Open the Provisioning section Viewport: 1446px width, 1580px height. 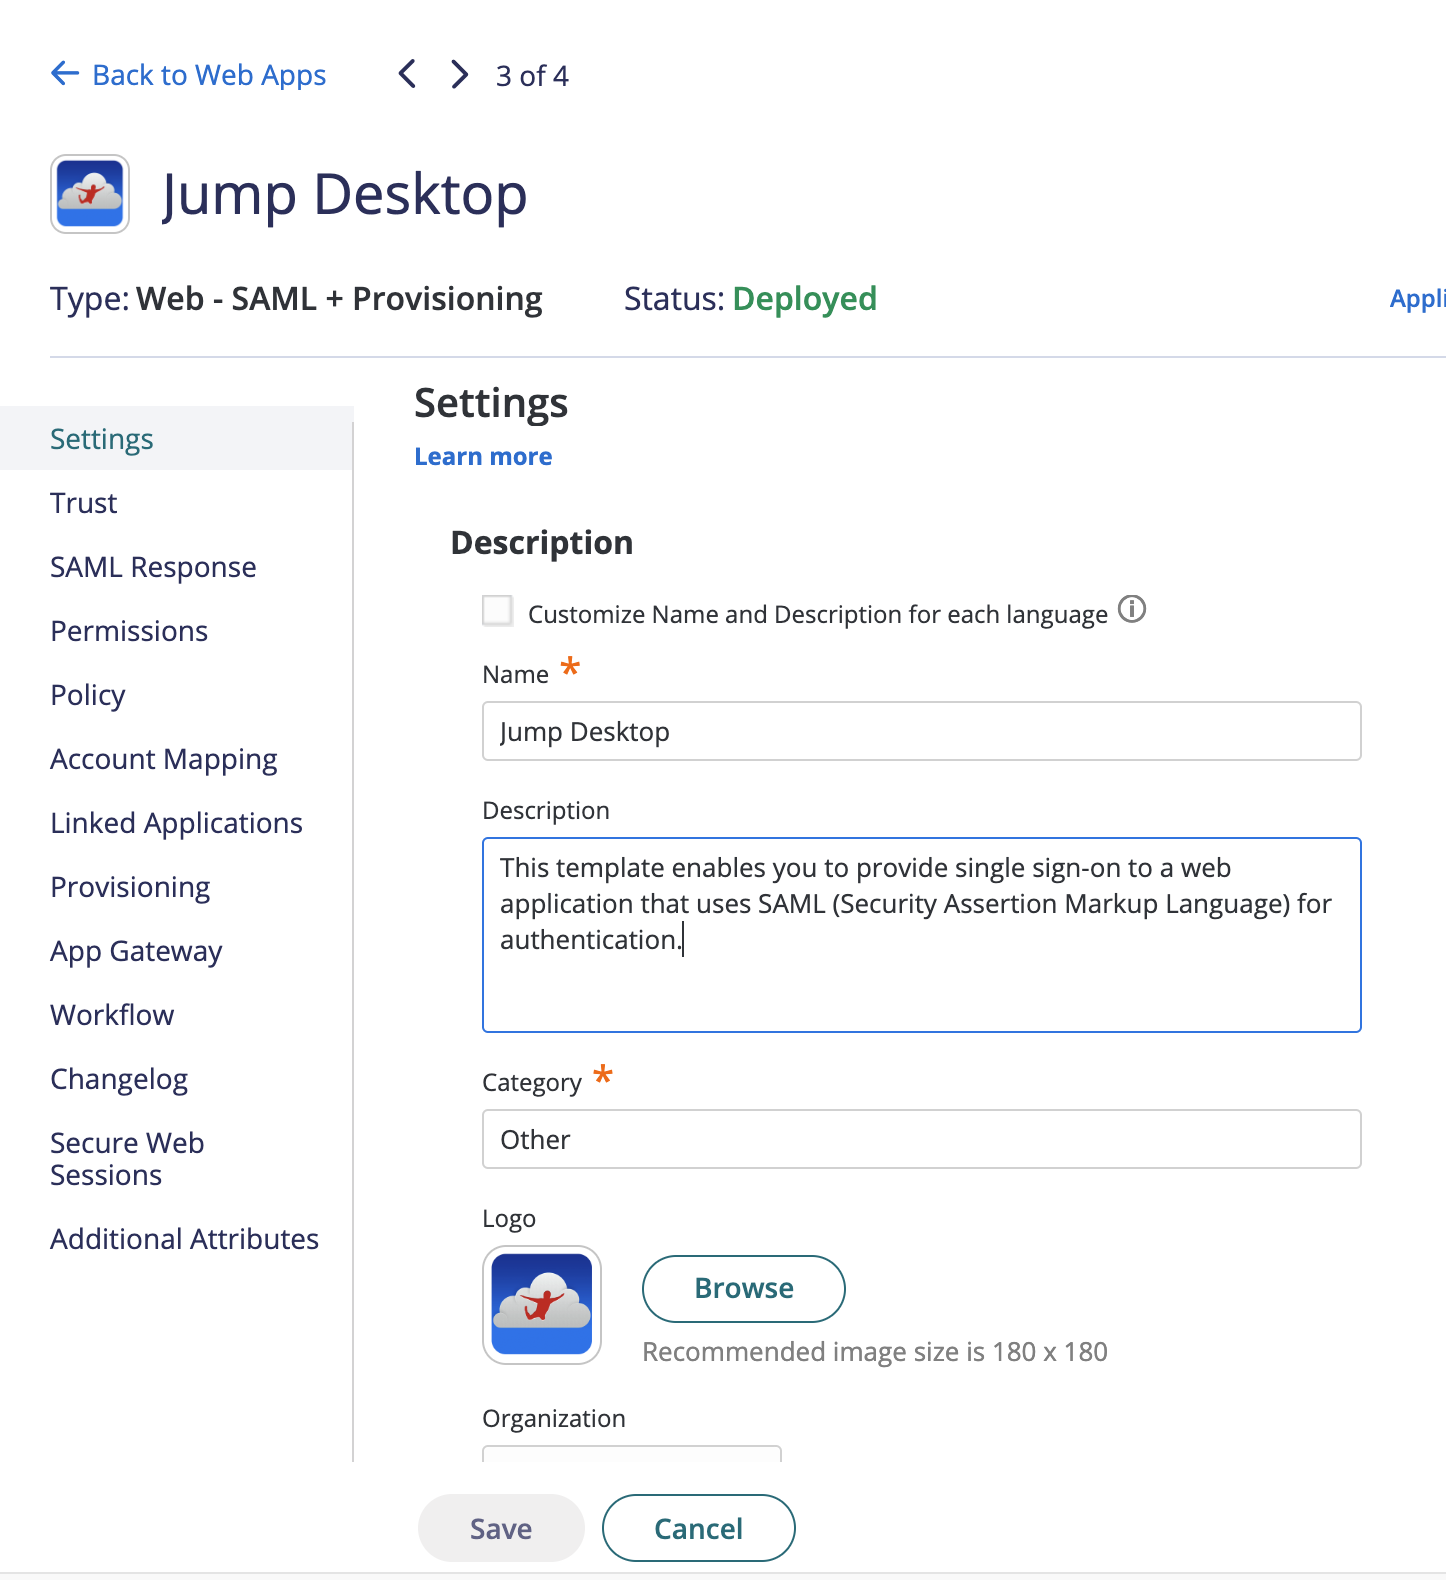coord(130,887)
